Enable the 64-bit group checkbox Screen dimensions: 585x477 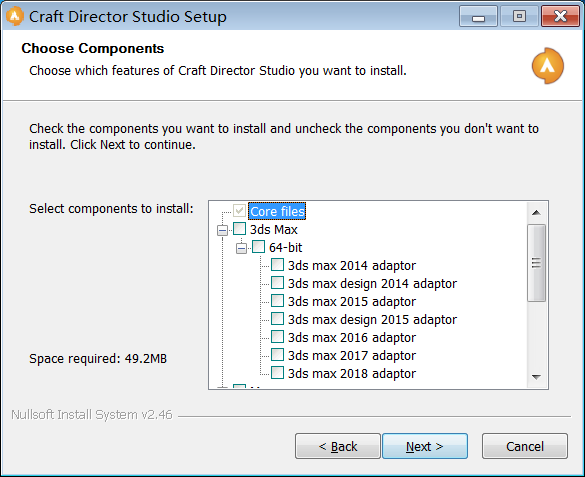[259, 247]
